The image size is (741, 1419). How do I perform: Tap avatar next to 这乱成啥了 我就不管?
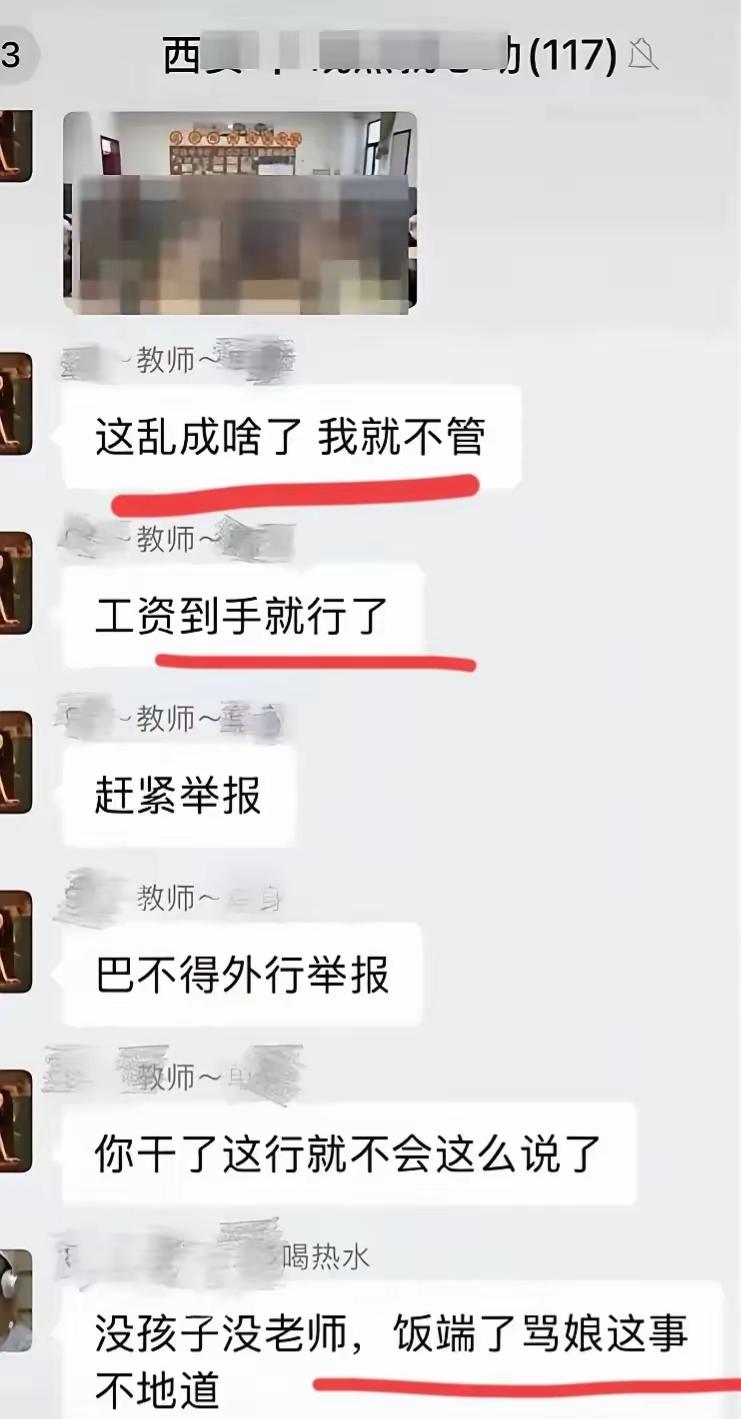[15, 404]
